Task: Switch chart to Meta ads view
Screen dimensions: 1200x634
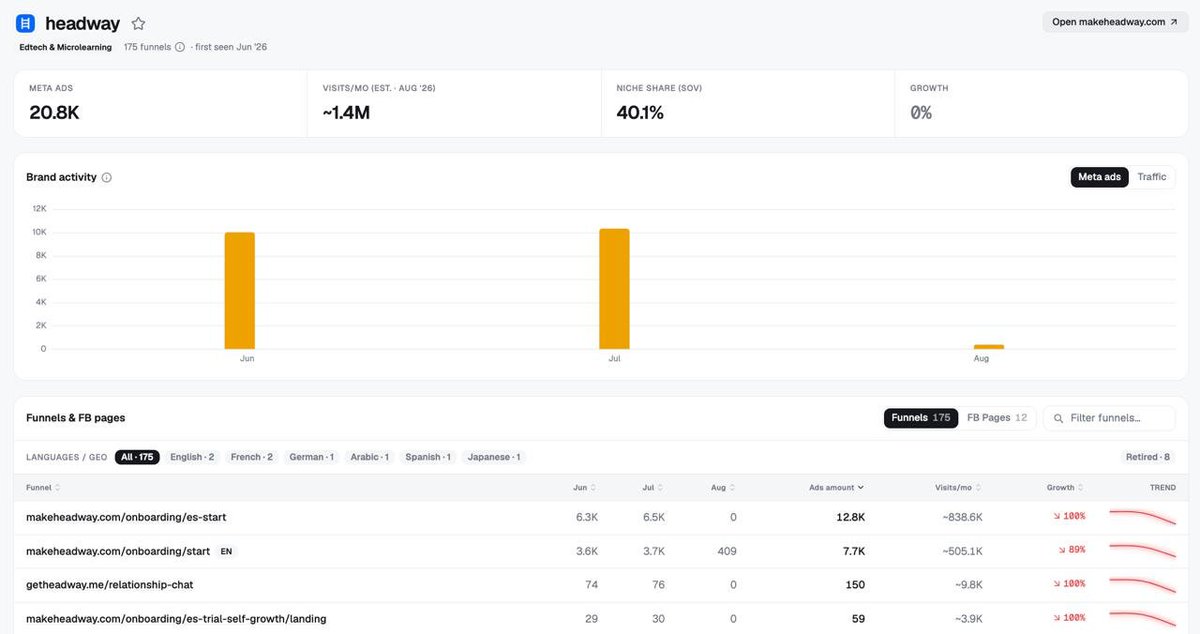Action: point(1099,177)
